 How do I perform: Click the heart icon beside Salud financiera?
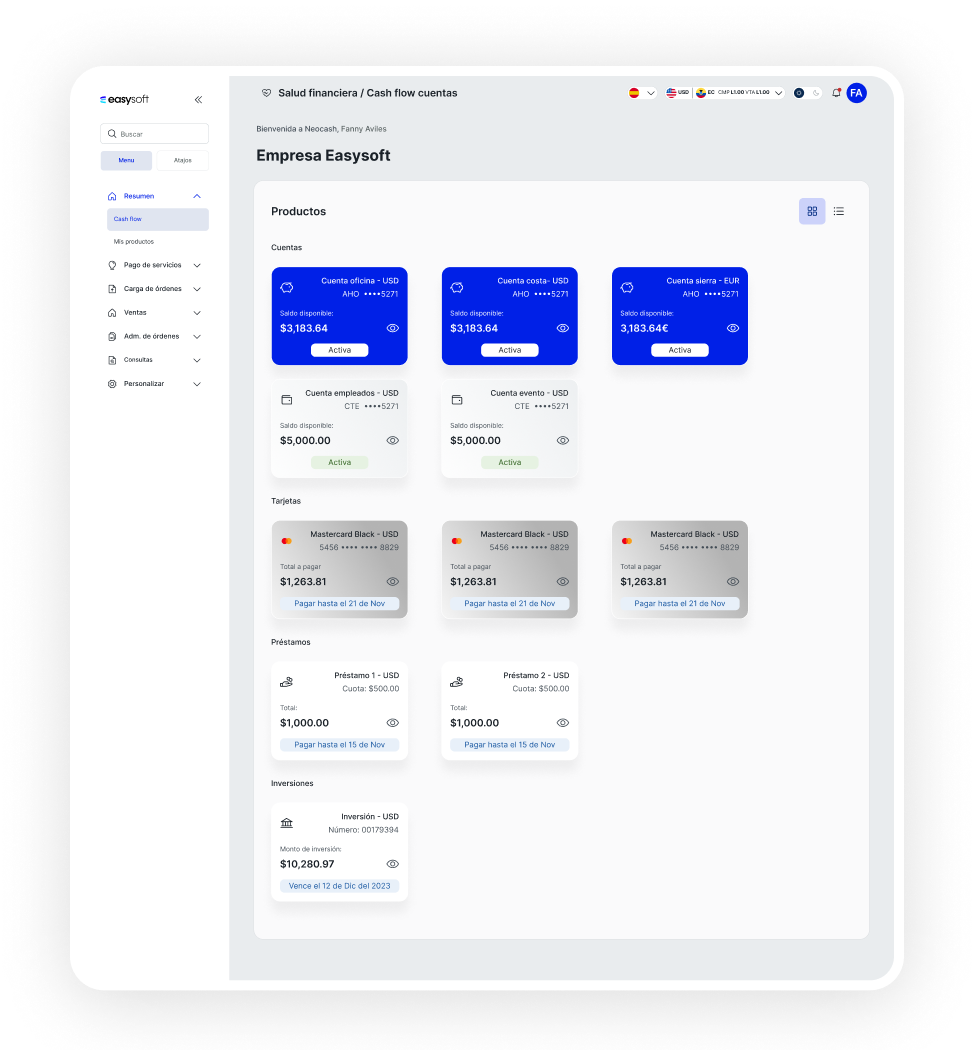(266, 93)
